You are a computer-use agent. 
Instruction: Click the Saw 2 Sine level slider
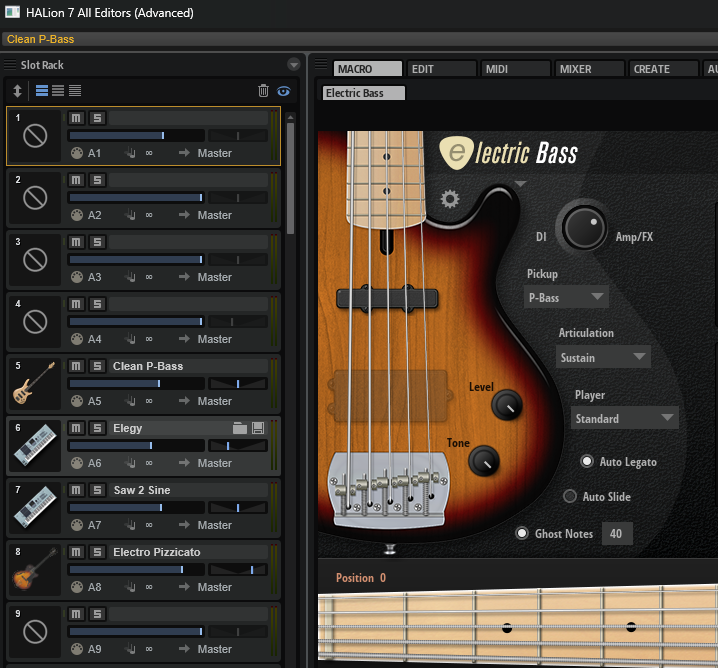click(134, 508)
